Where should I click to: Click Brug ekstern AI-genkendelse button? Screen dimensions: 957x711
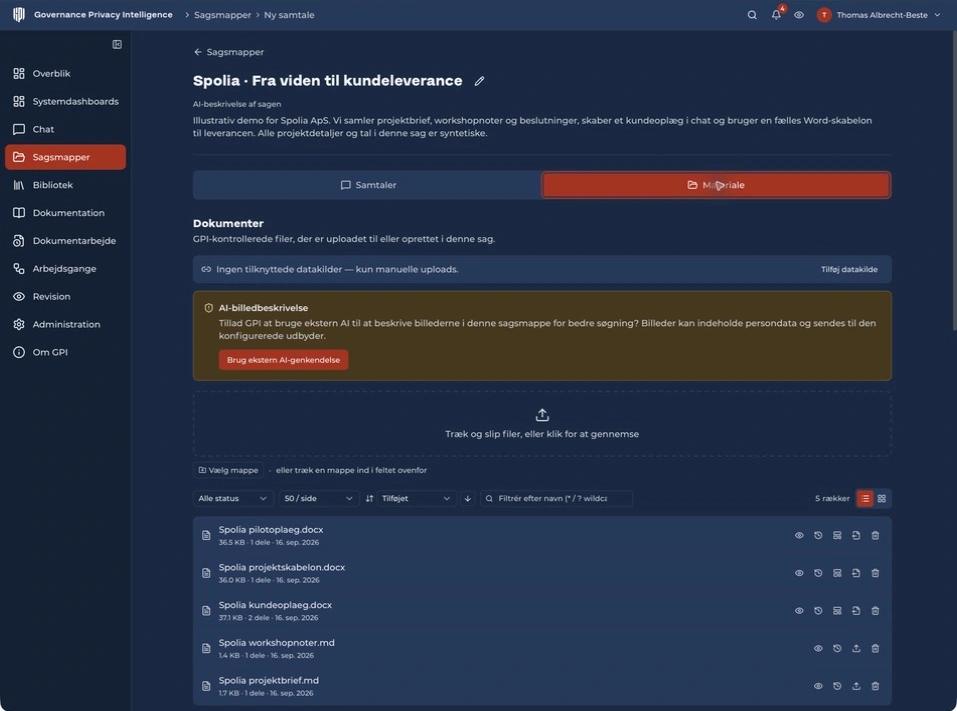(x=284, y=360)
